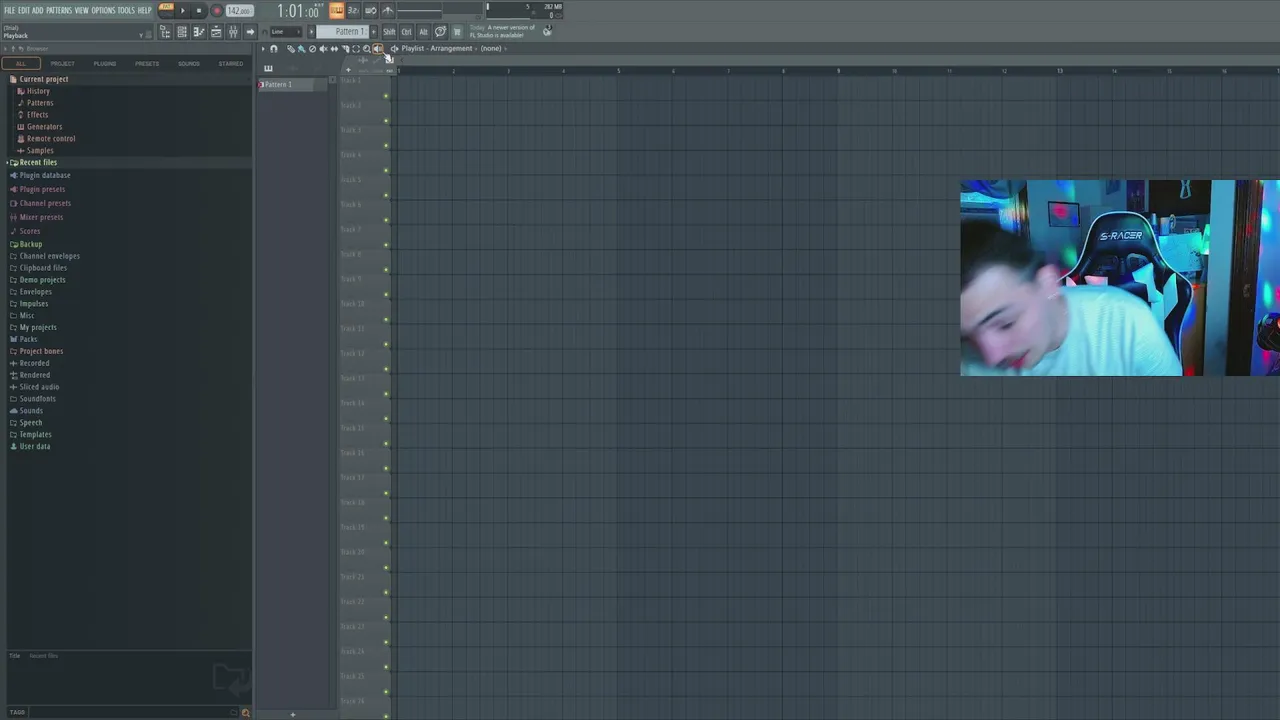
Task: Select the Draw pencil tool in Playlist
Action: pyautogui.click(x=290, y=48)
